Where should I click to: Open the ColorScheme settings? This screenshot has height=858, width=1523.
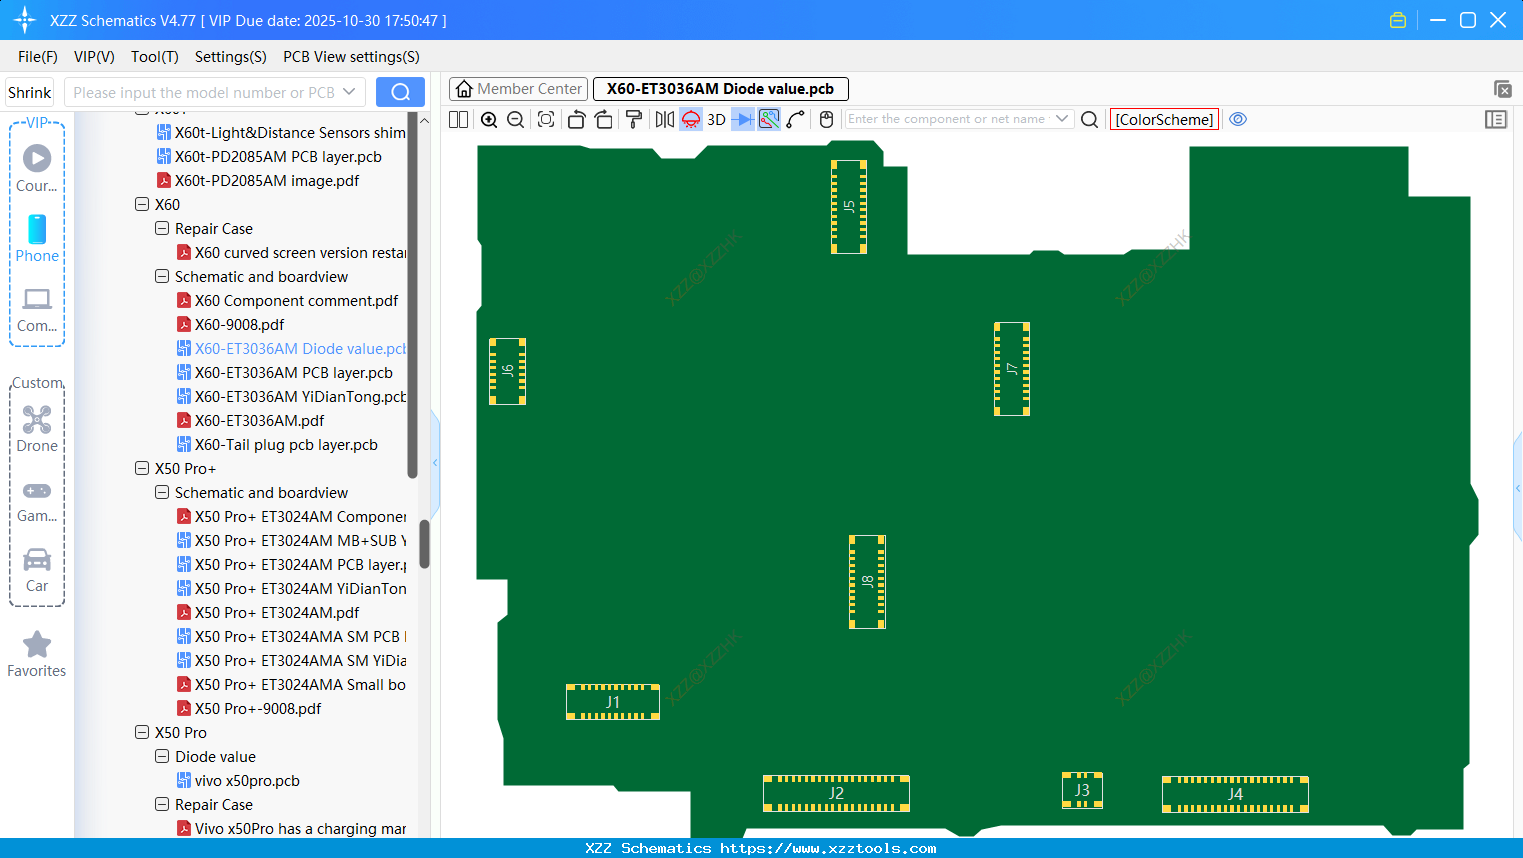[x=1164, y=119]
